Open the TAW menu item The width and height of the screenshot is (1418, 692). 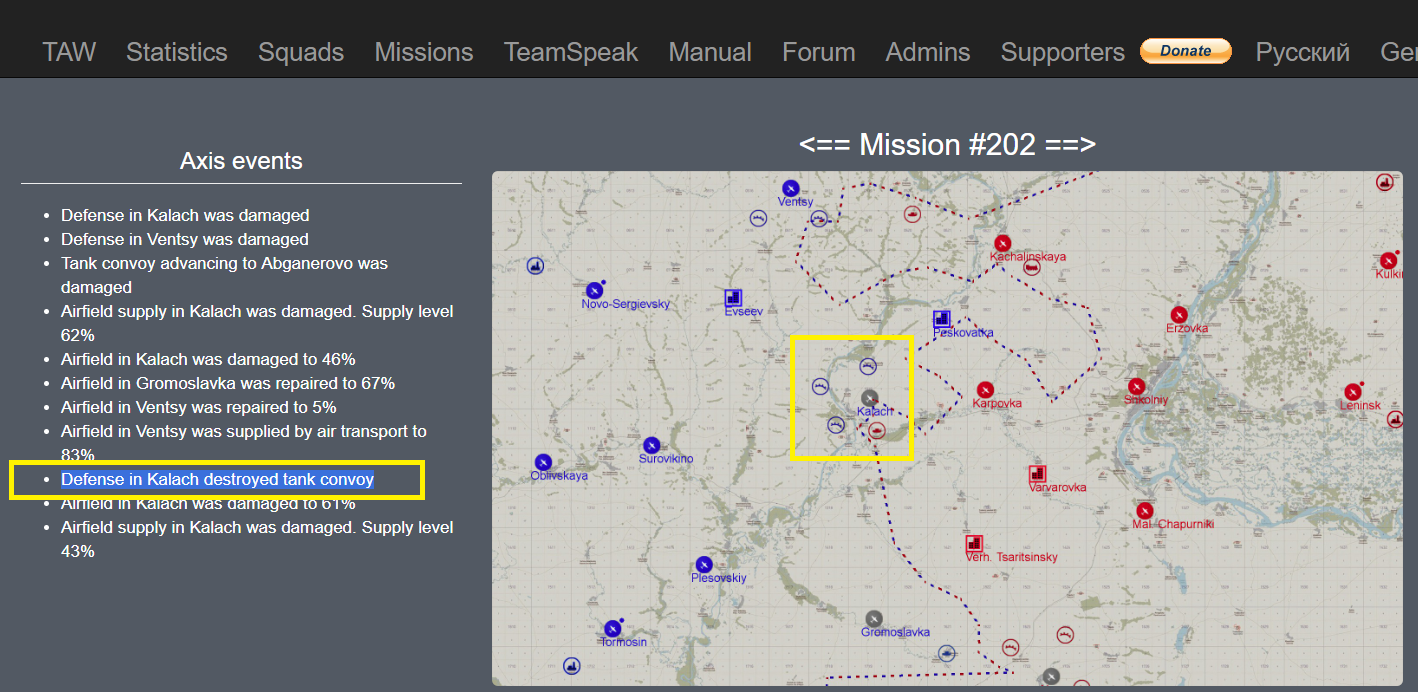click(x=69, y=52)
